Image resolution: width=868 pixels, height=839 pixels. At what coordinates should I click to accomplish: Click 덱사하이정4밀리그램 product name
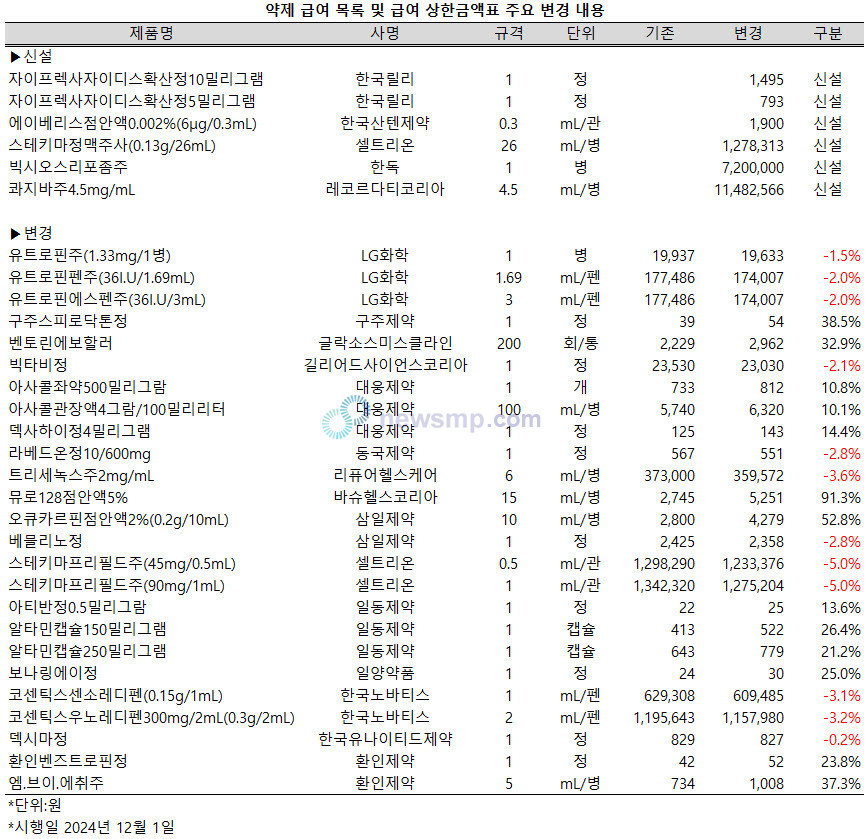[x=79, y=431]
